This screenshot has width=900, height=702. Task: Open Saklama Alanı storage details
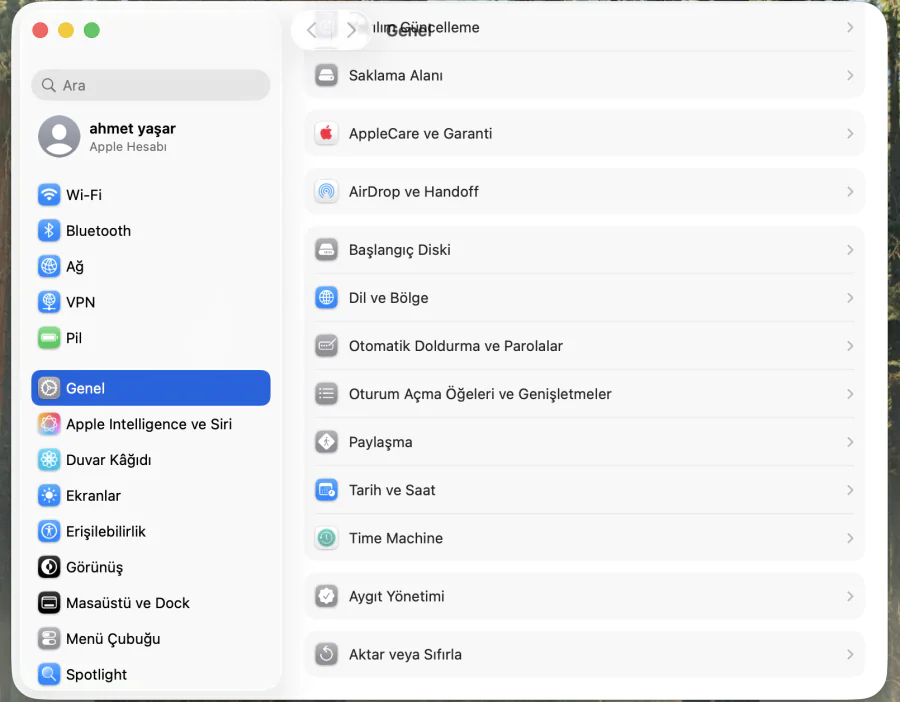pos(584,75)
